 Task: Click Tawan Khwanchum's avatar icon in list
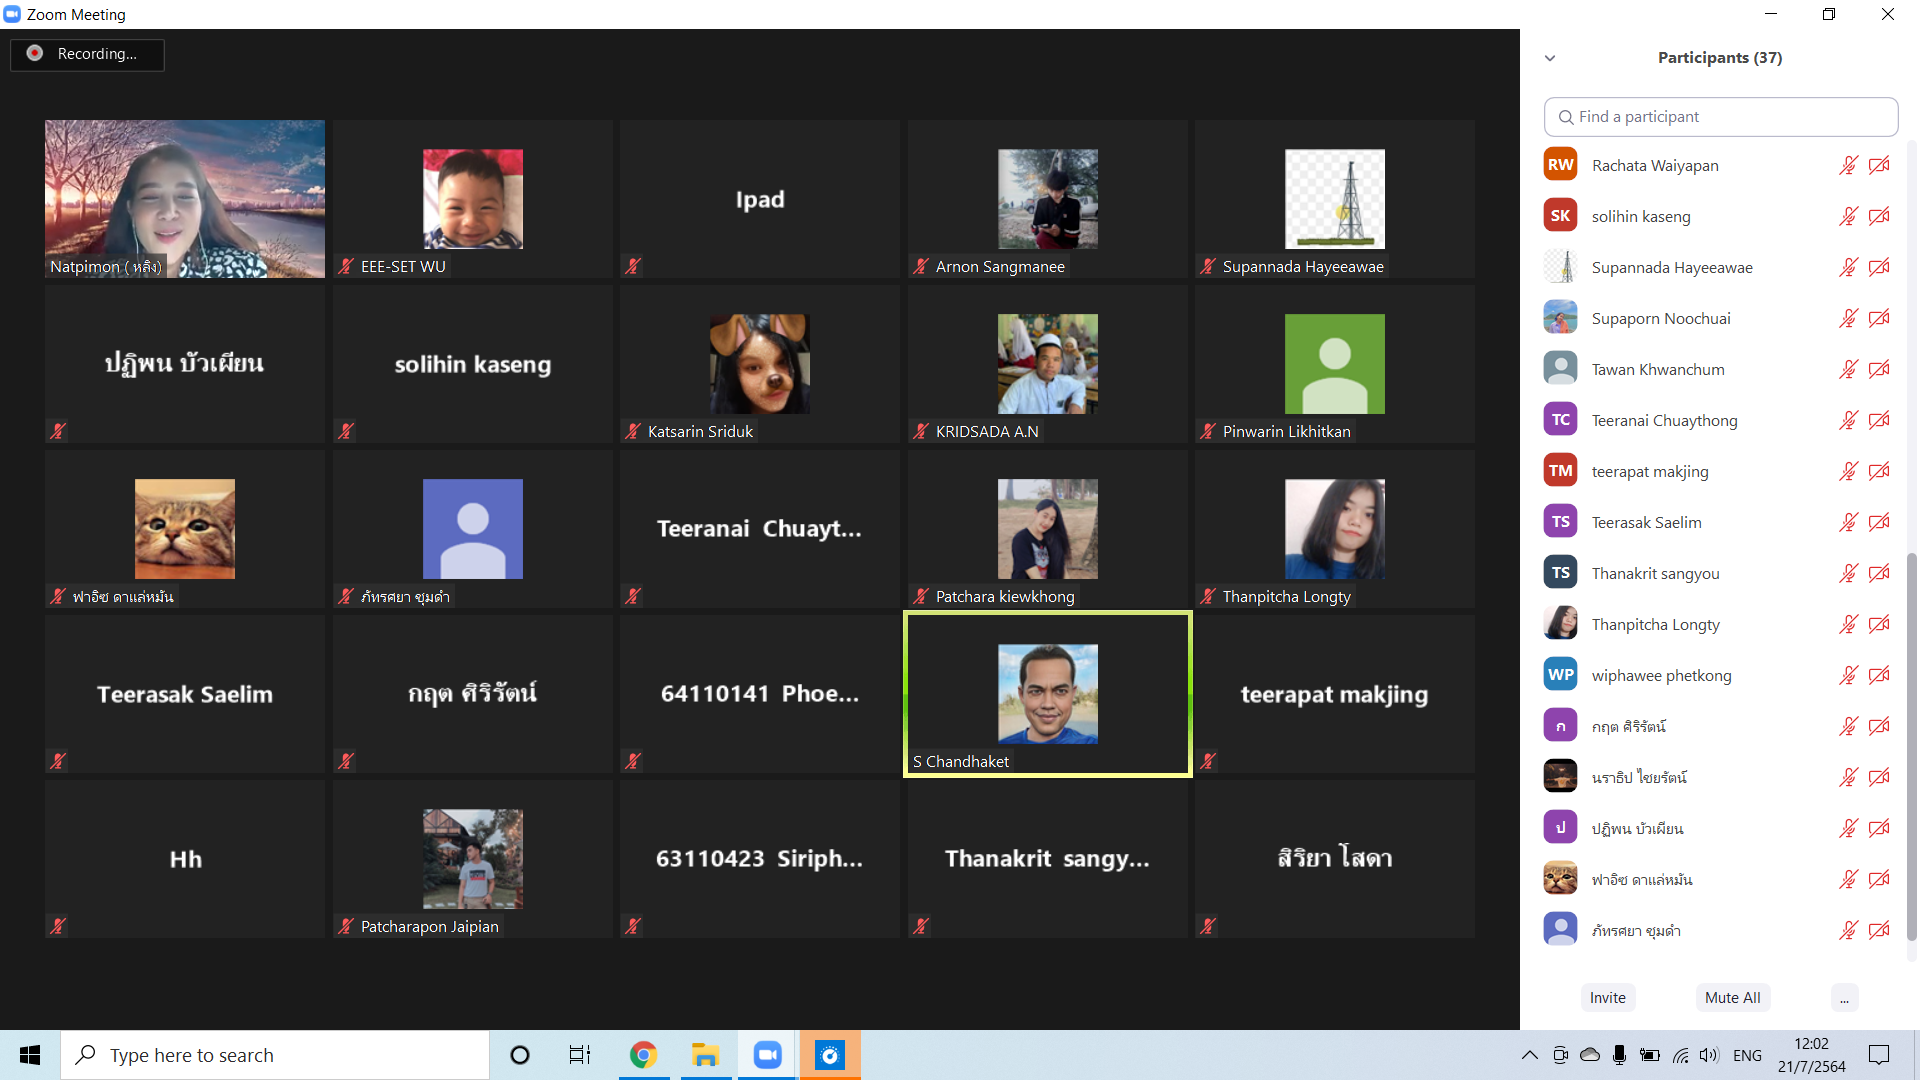point(1560,369)
